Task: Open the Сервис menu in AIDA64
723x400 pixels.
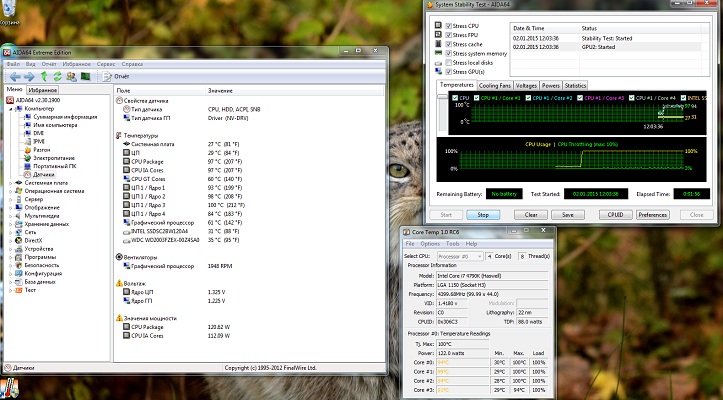Action: [x=104, y=63]
